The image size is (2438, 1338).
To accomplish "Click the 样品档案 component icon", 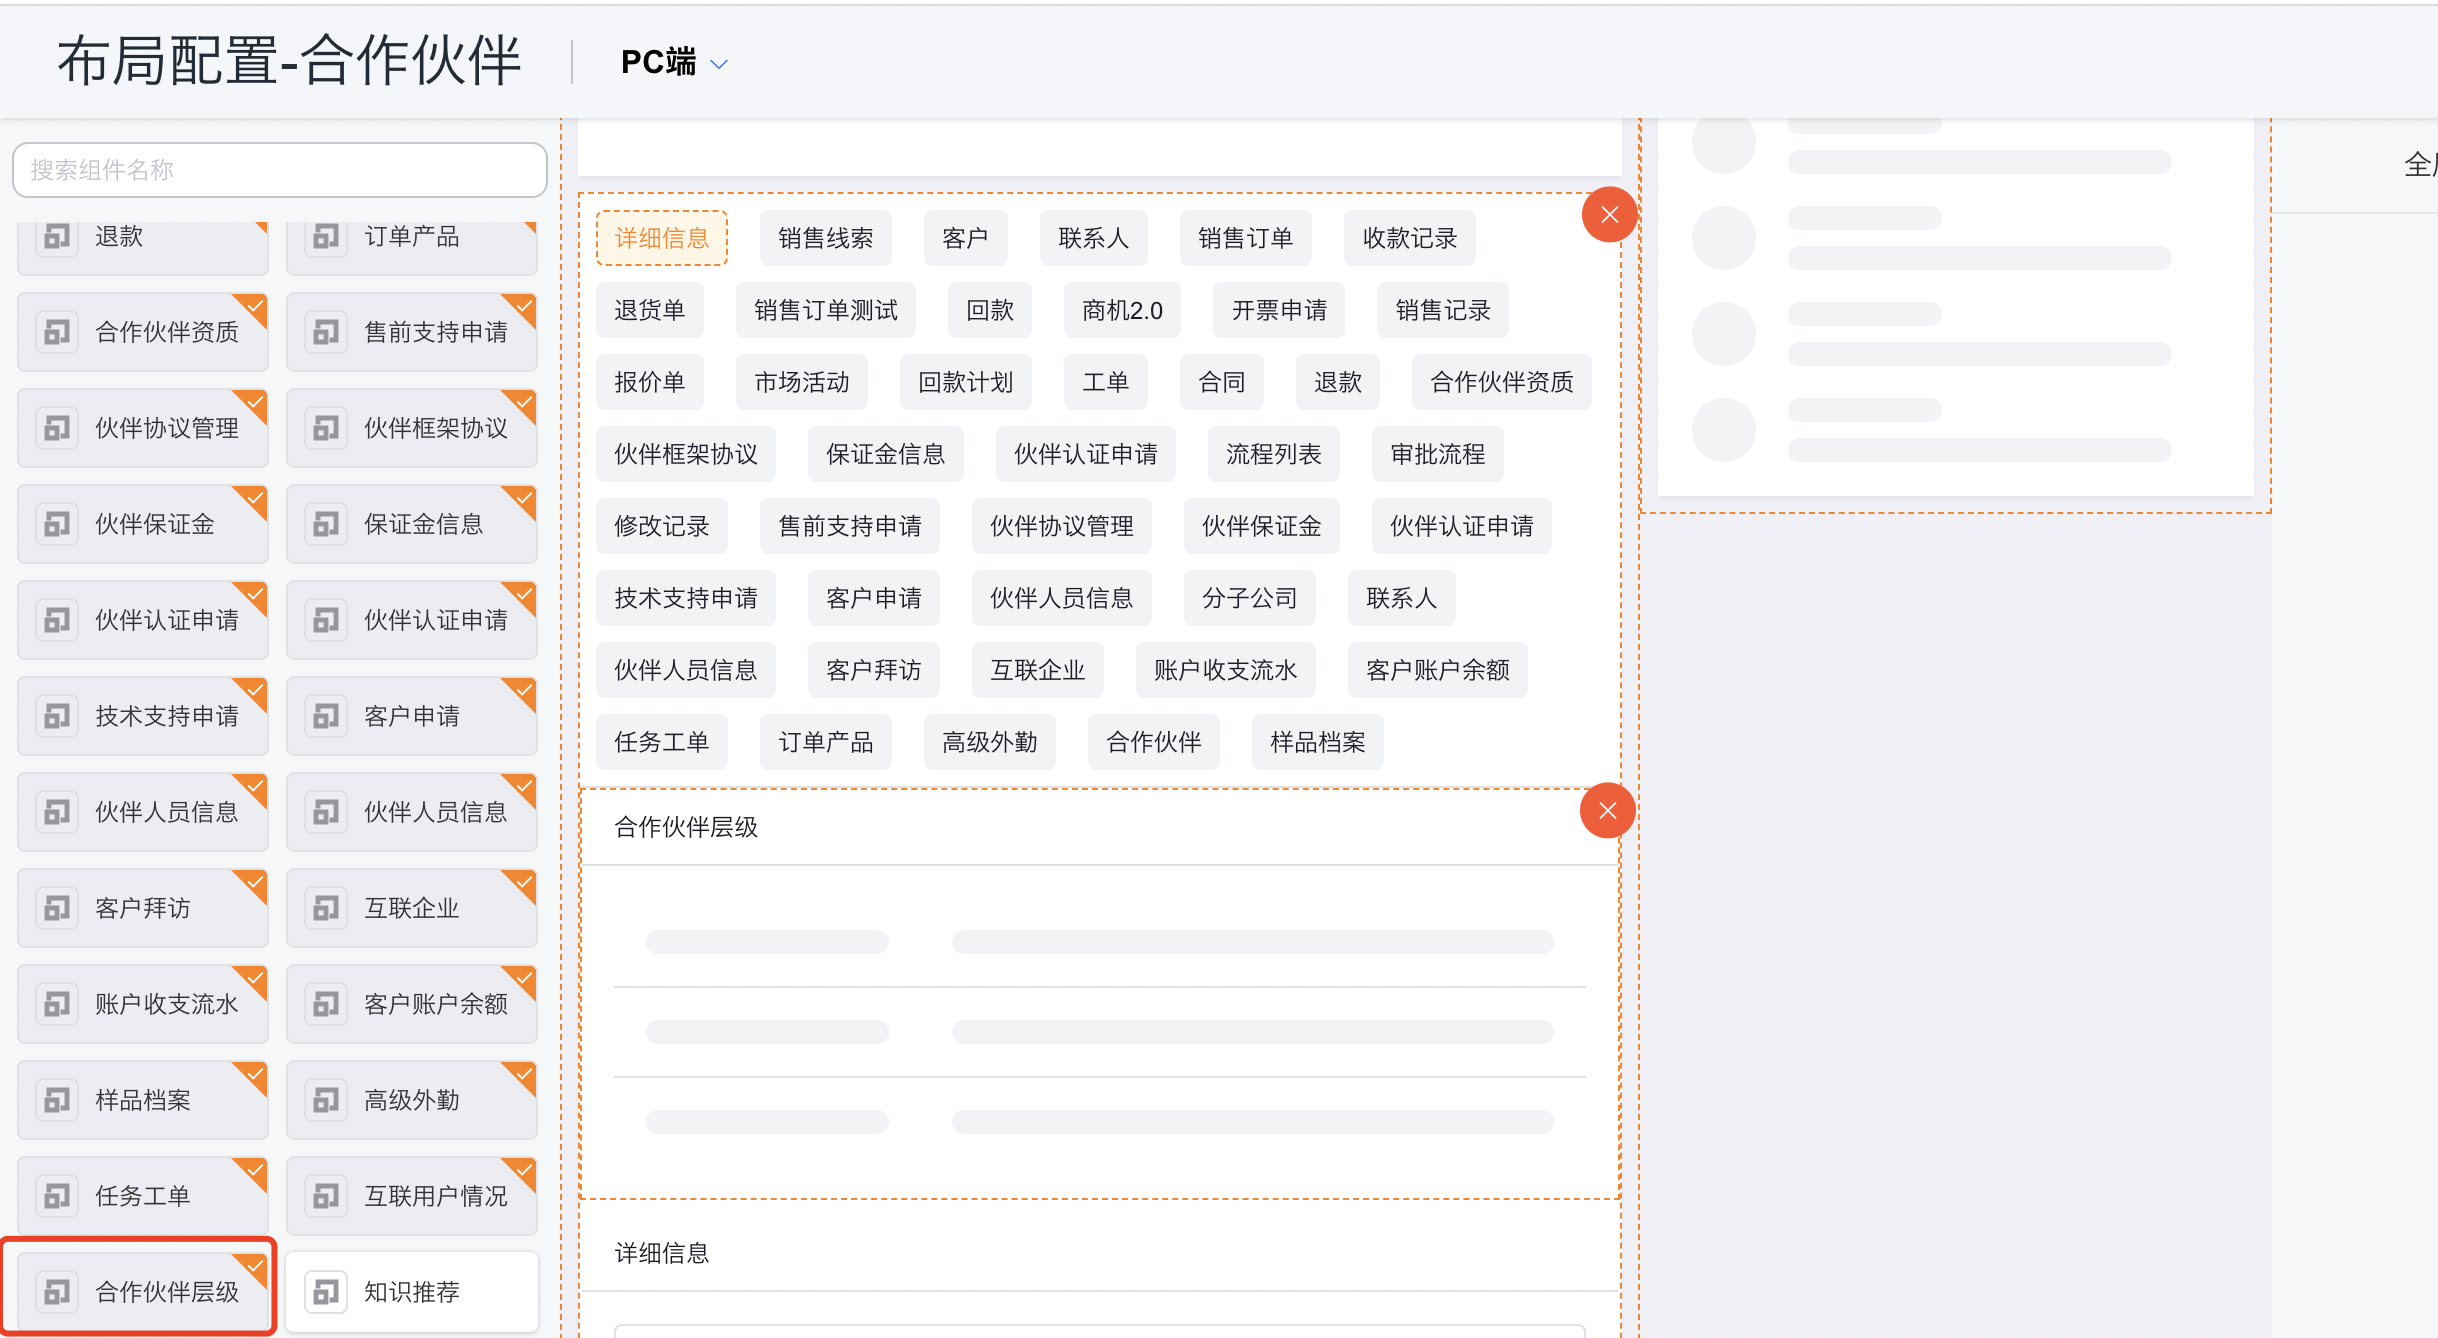I will (x=57, y=1100).
